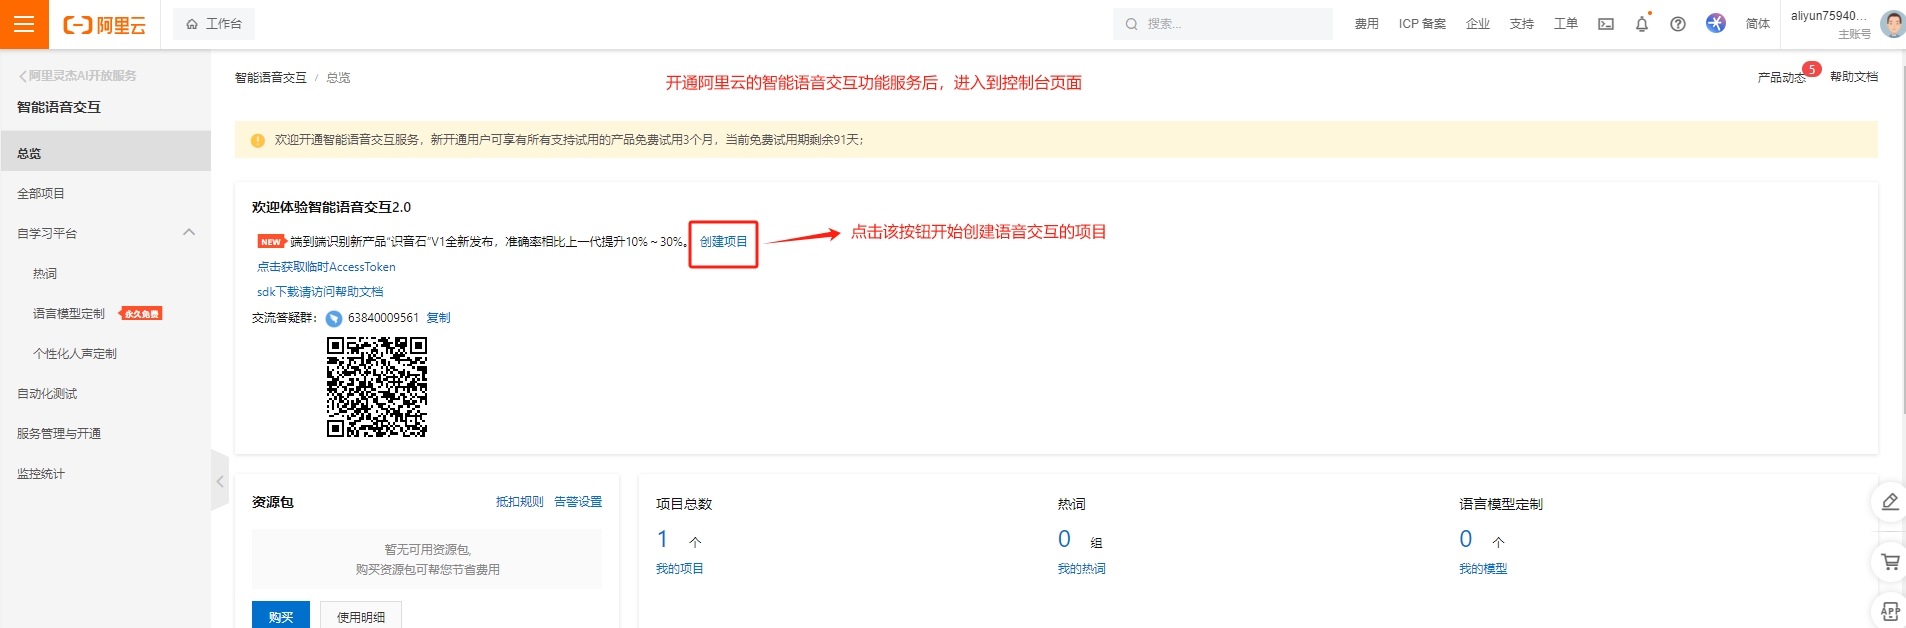Image resolution: width=1906 pixels, height=628 pixels.
Task: Collapse the left sidebar with arrow handle
Action: coord(220,481)
